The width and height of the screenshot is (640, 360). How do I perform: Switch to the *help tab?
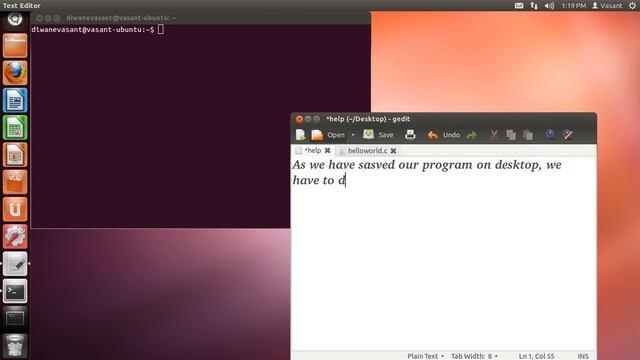point(313,151)
